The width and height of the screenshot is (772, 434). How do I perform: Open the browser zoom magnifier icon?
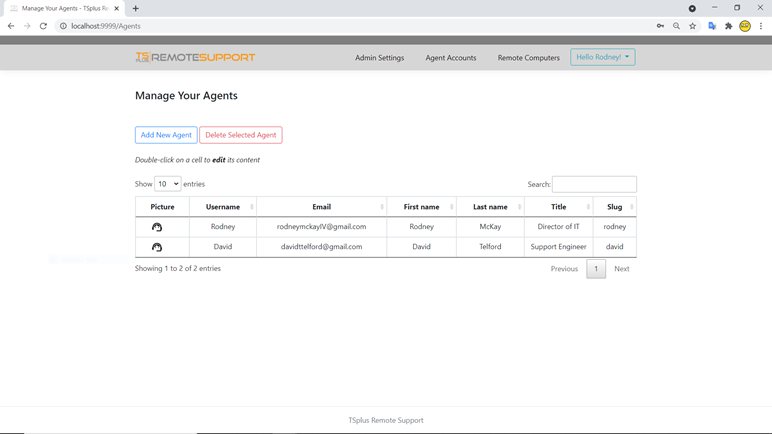click(676, 26)
